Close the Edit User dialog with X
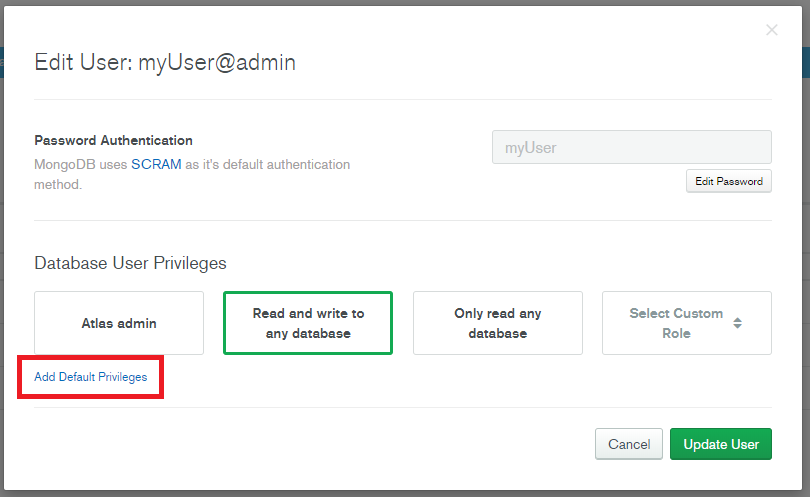The height and width of the screenshot is (497, 810). 771,30
